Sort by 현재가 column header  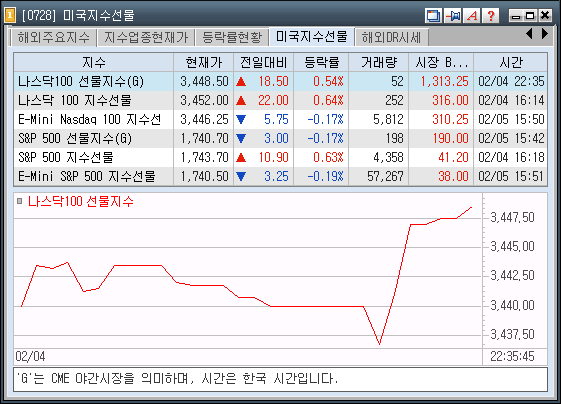click(x=204, y=62)
